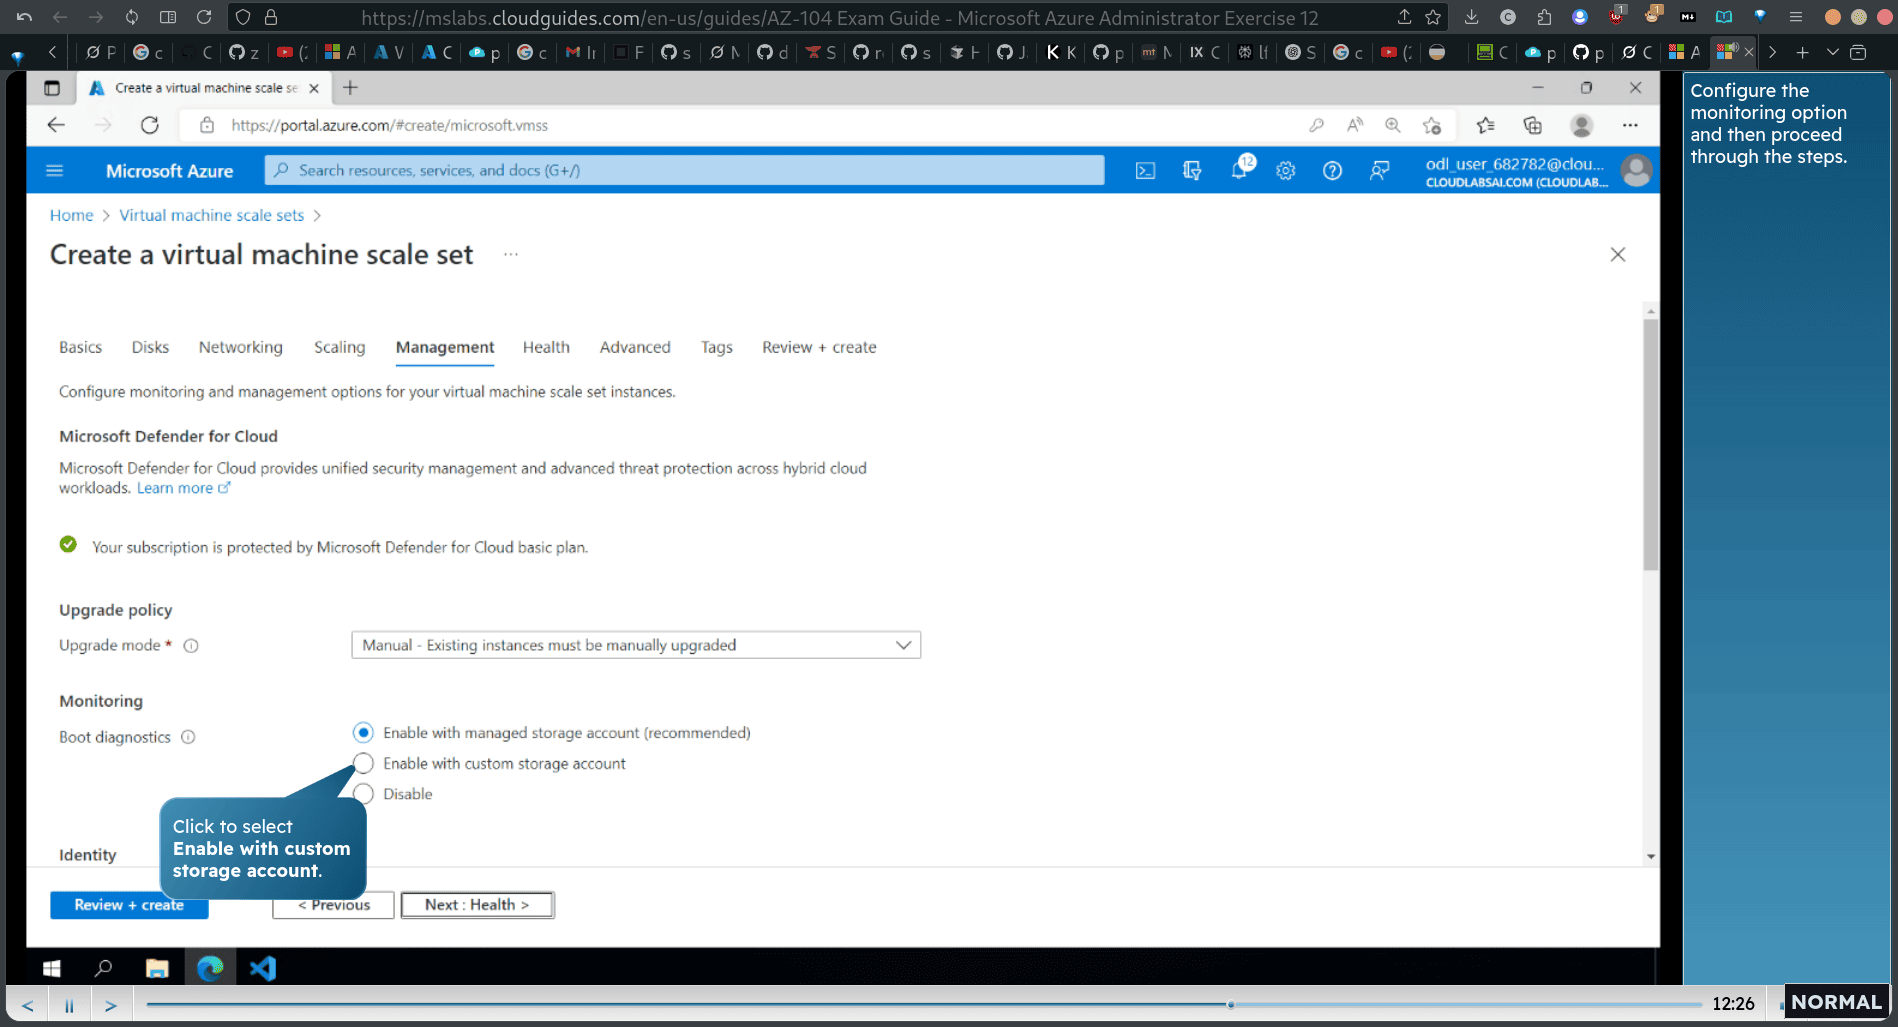The image size is (1898, 1027).
Task: Open Azure Feedback icon
Action: click(1380, 171)
